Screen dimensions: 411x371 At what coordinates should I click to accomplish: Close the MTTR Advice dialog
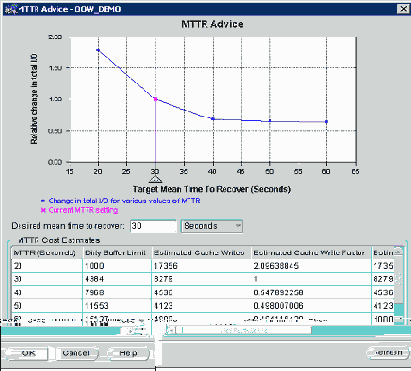click(403, 9)
